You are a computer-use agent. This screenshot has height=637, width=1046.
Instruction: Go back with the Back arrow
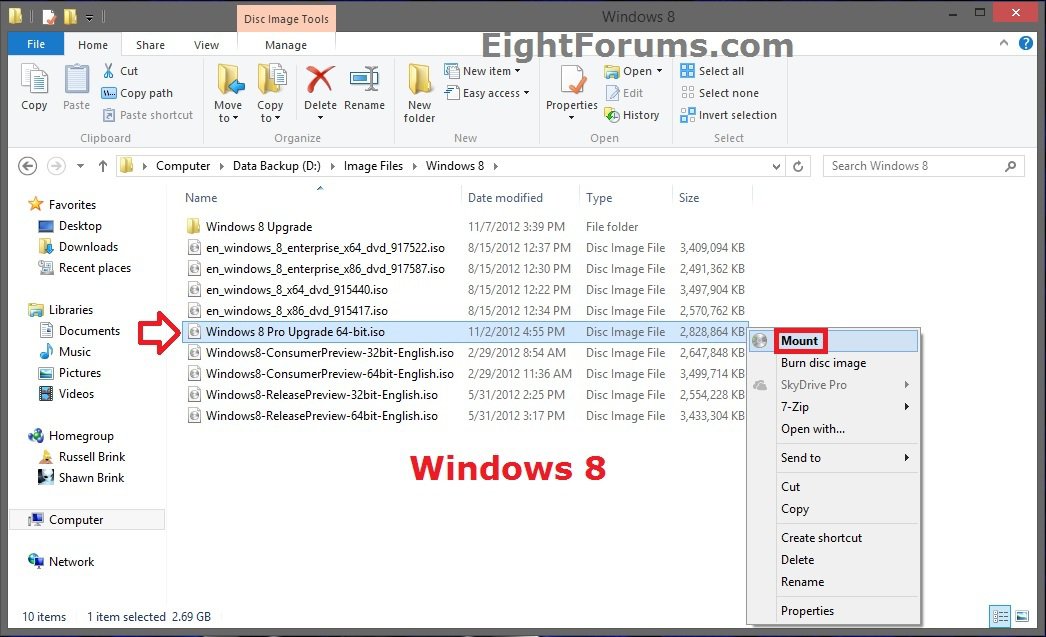27,165
